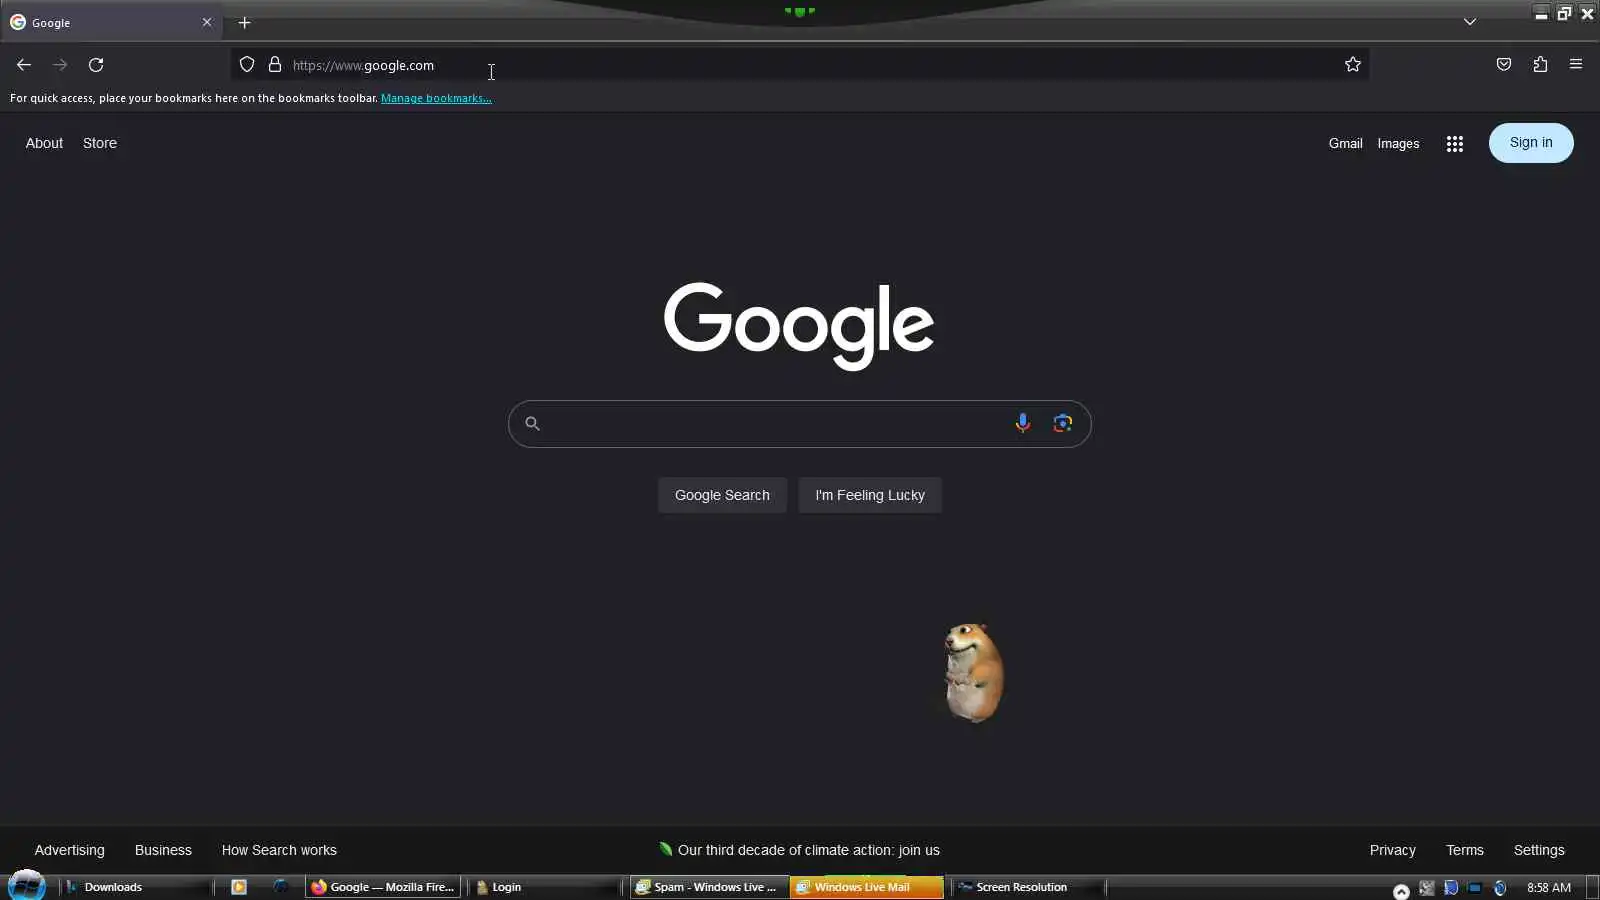Open the Save to Pocket icon

click(1504, 65)
